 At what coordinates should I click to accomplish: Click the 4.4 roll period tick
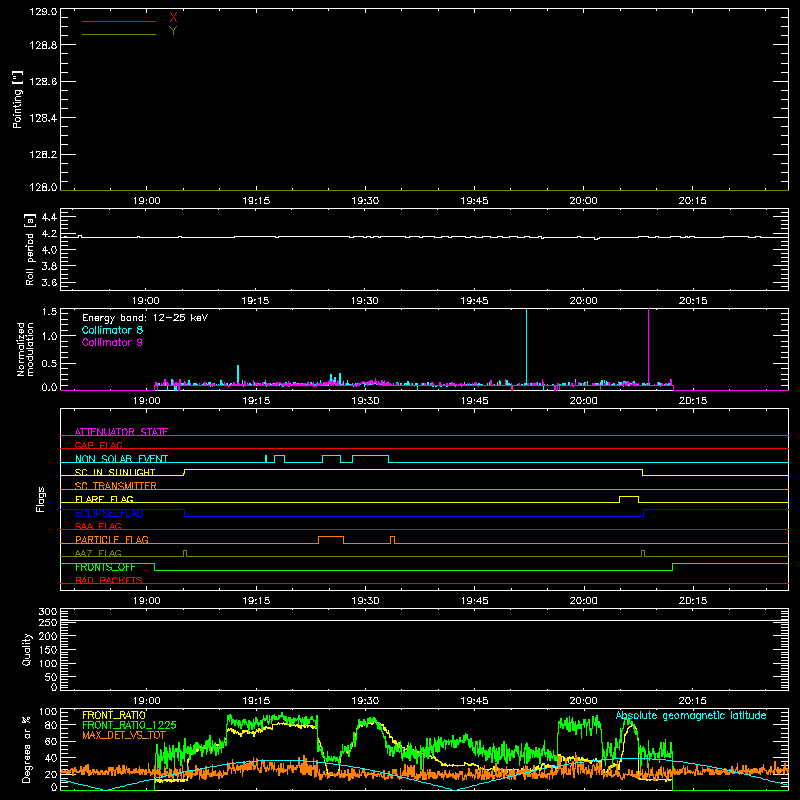[49, 217]
